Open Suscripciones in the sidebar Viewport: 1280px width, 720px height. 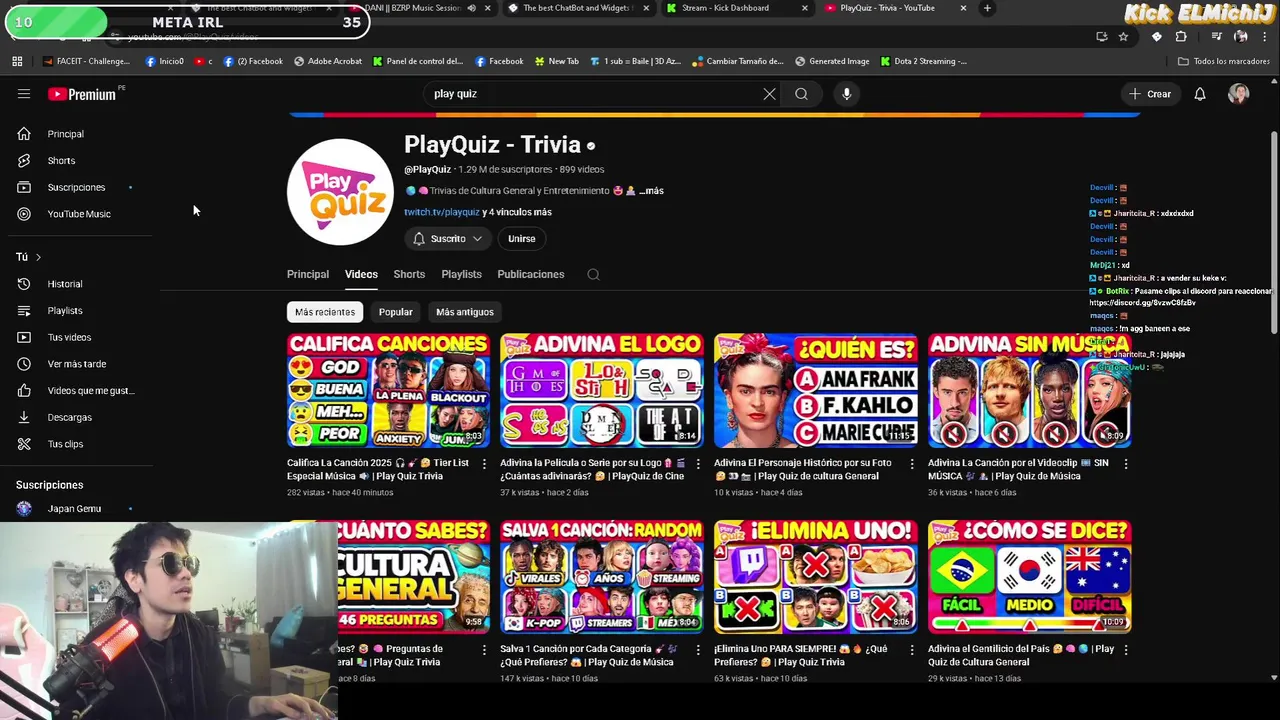point(76,188)
